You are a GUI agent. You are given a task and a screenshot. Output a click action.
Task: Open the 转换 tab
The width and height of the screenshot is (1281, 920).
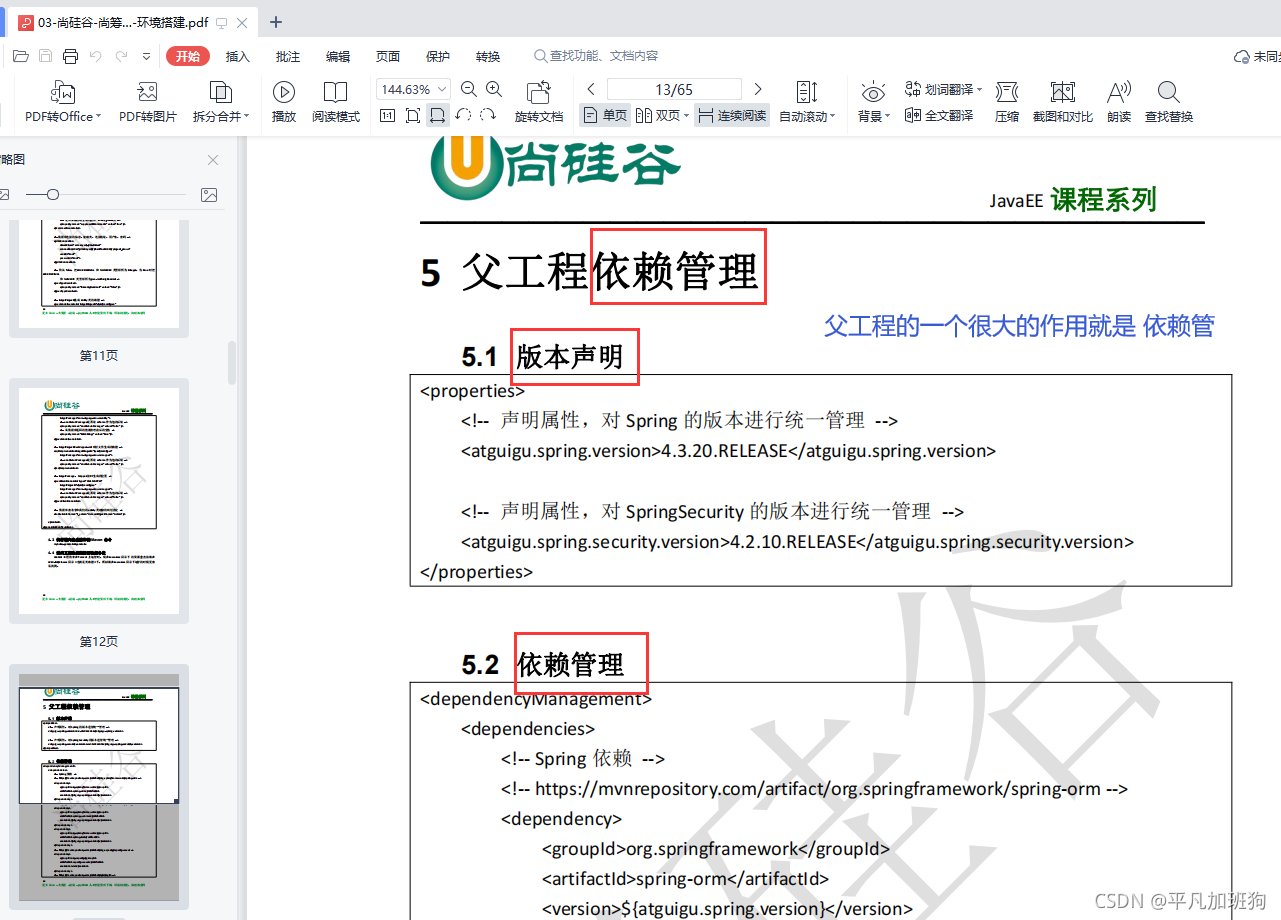click(488, 56)
